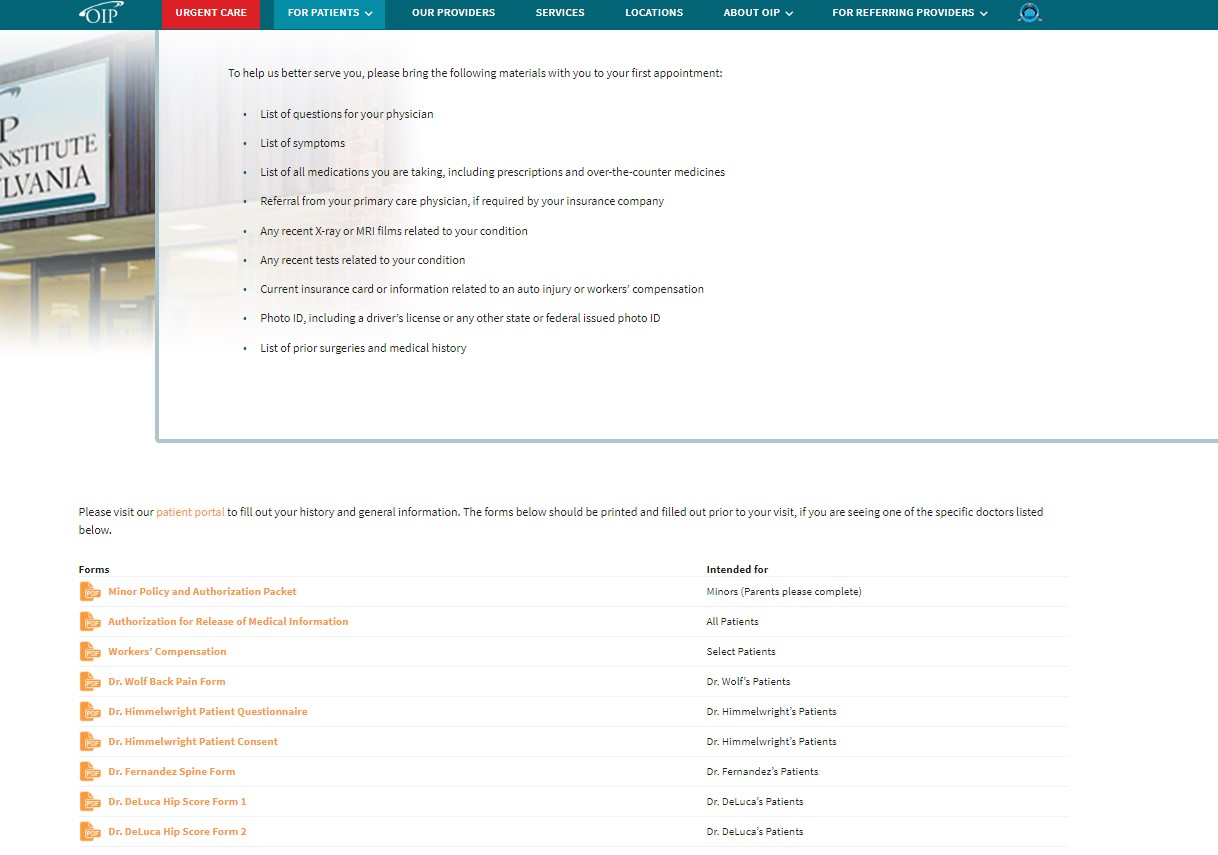
Task: Click the 'Intended for' column header
Action: click(x=737, y=570)
